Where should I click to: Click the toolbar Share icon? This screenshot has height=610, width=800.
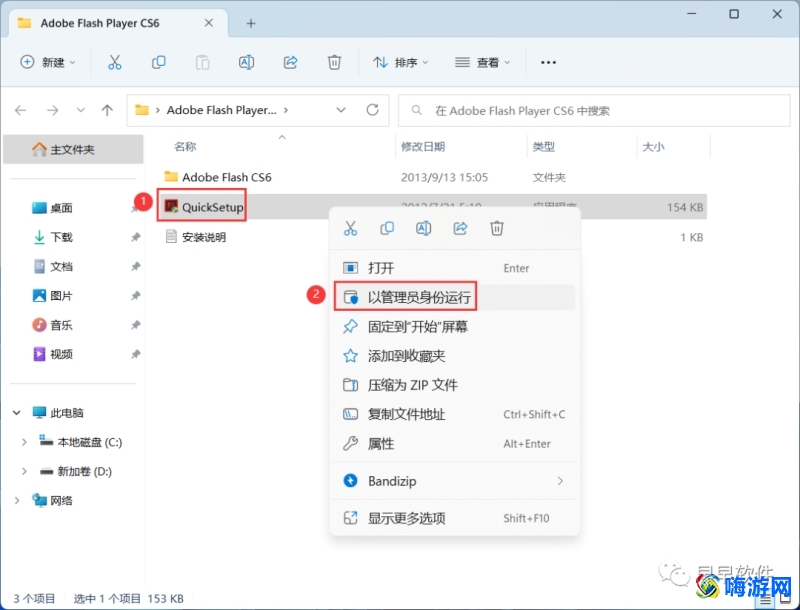point(290,62)
